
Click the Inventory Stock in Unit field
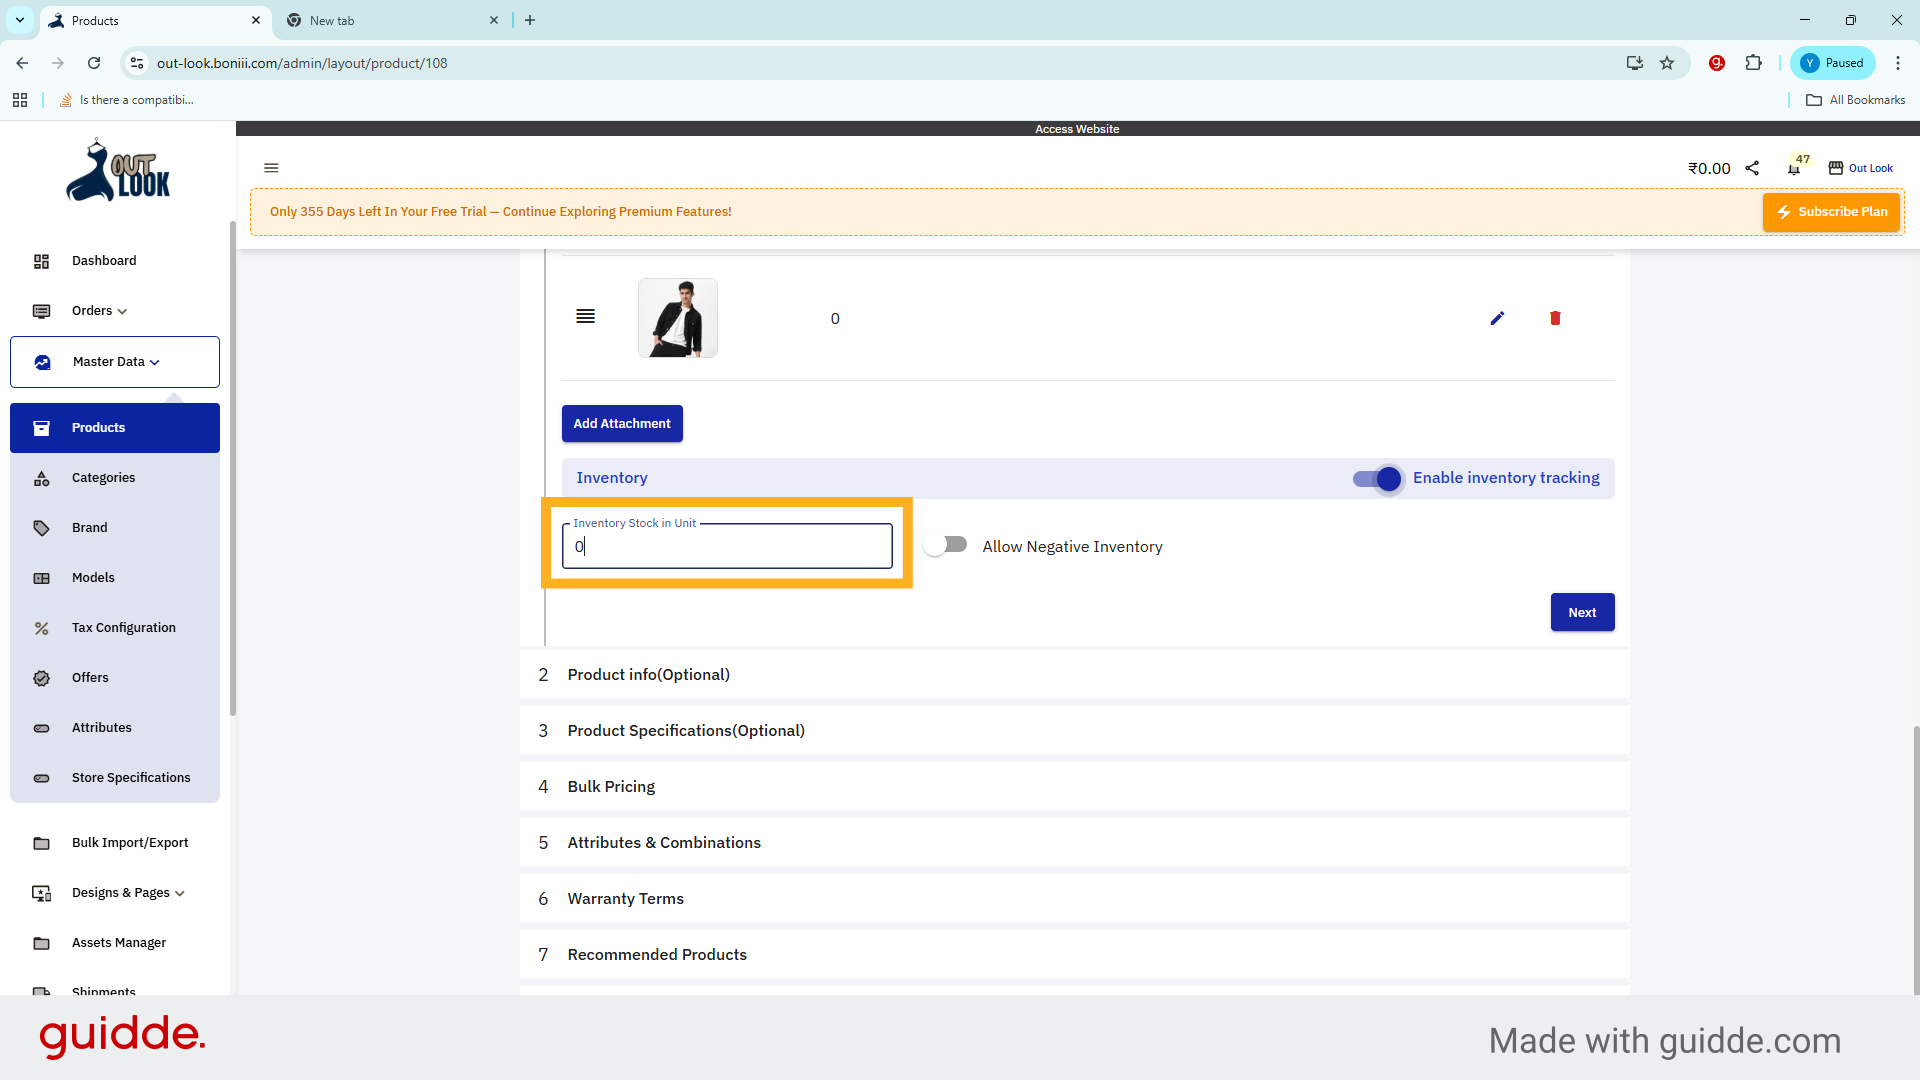point(727,547)
